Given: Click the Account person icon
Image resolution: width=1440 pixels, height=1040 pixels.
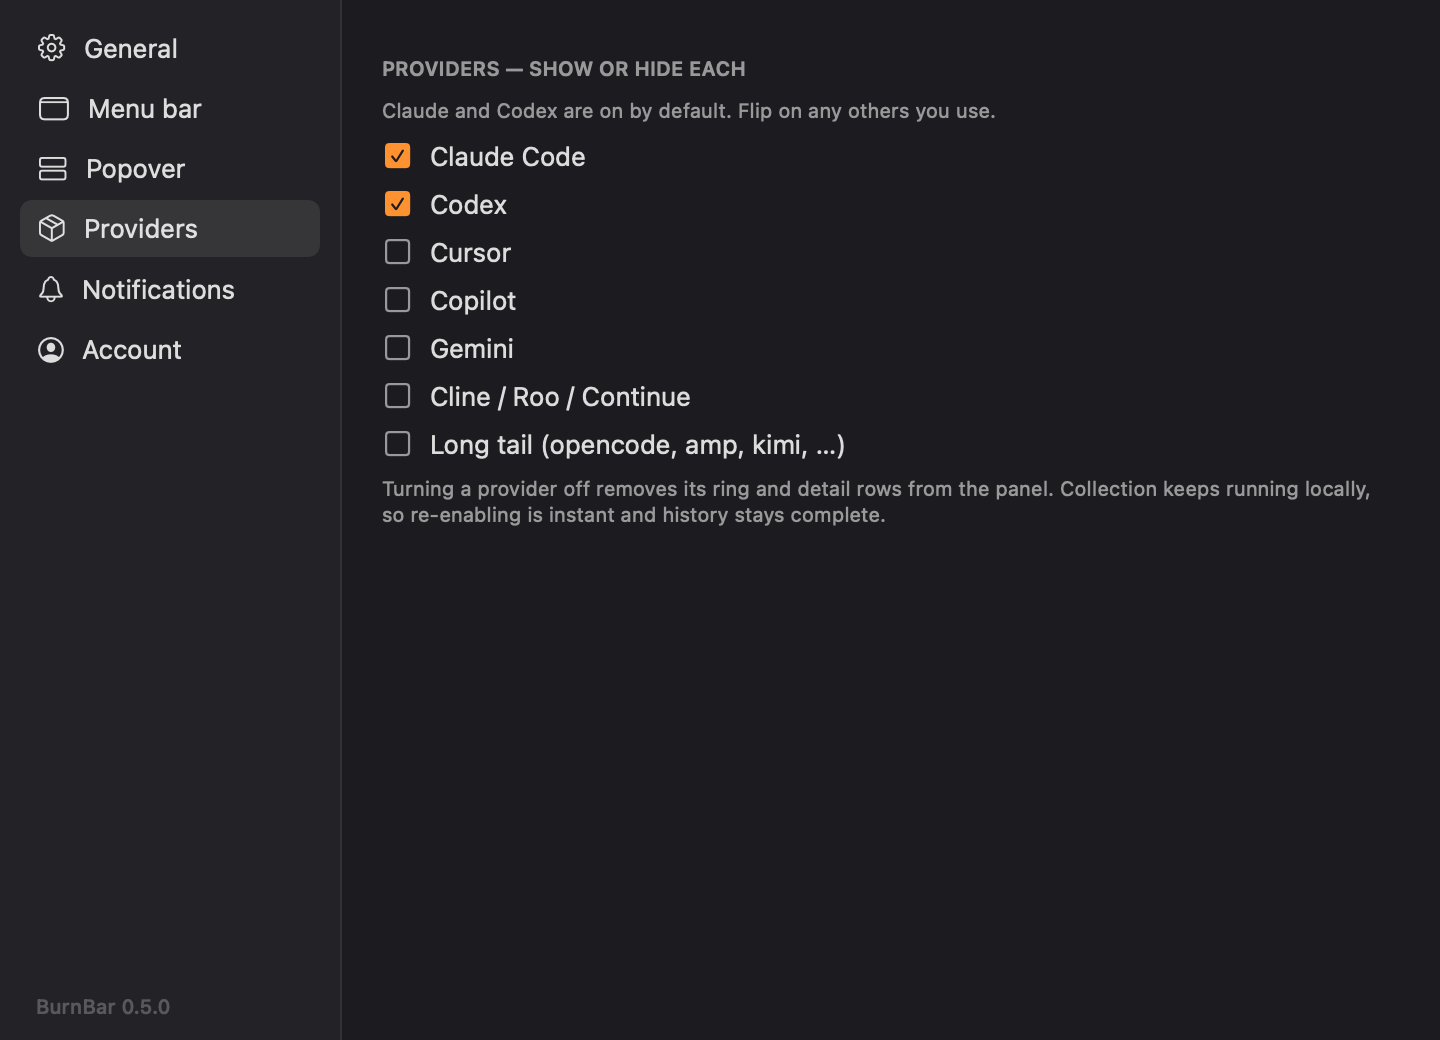Looking at the screenshot, I should [51, 349].
